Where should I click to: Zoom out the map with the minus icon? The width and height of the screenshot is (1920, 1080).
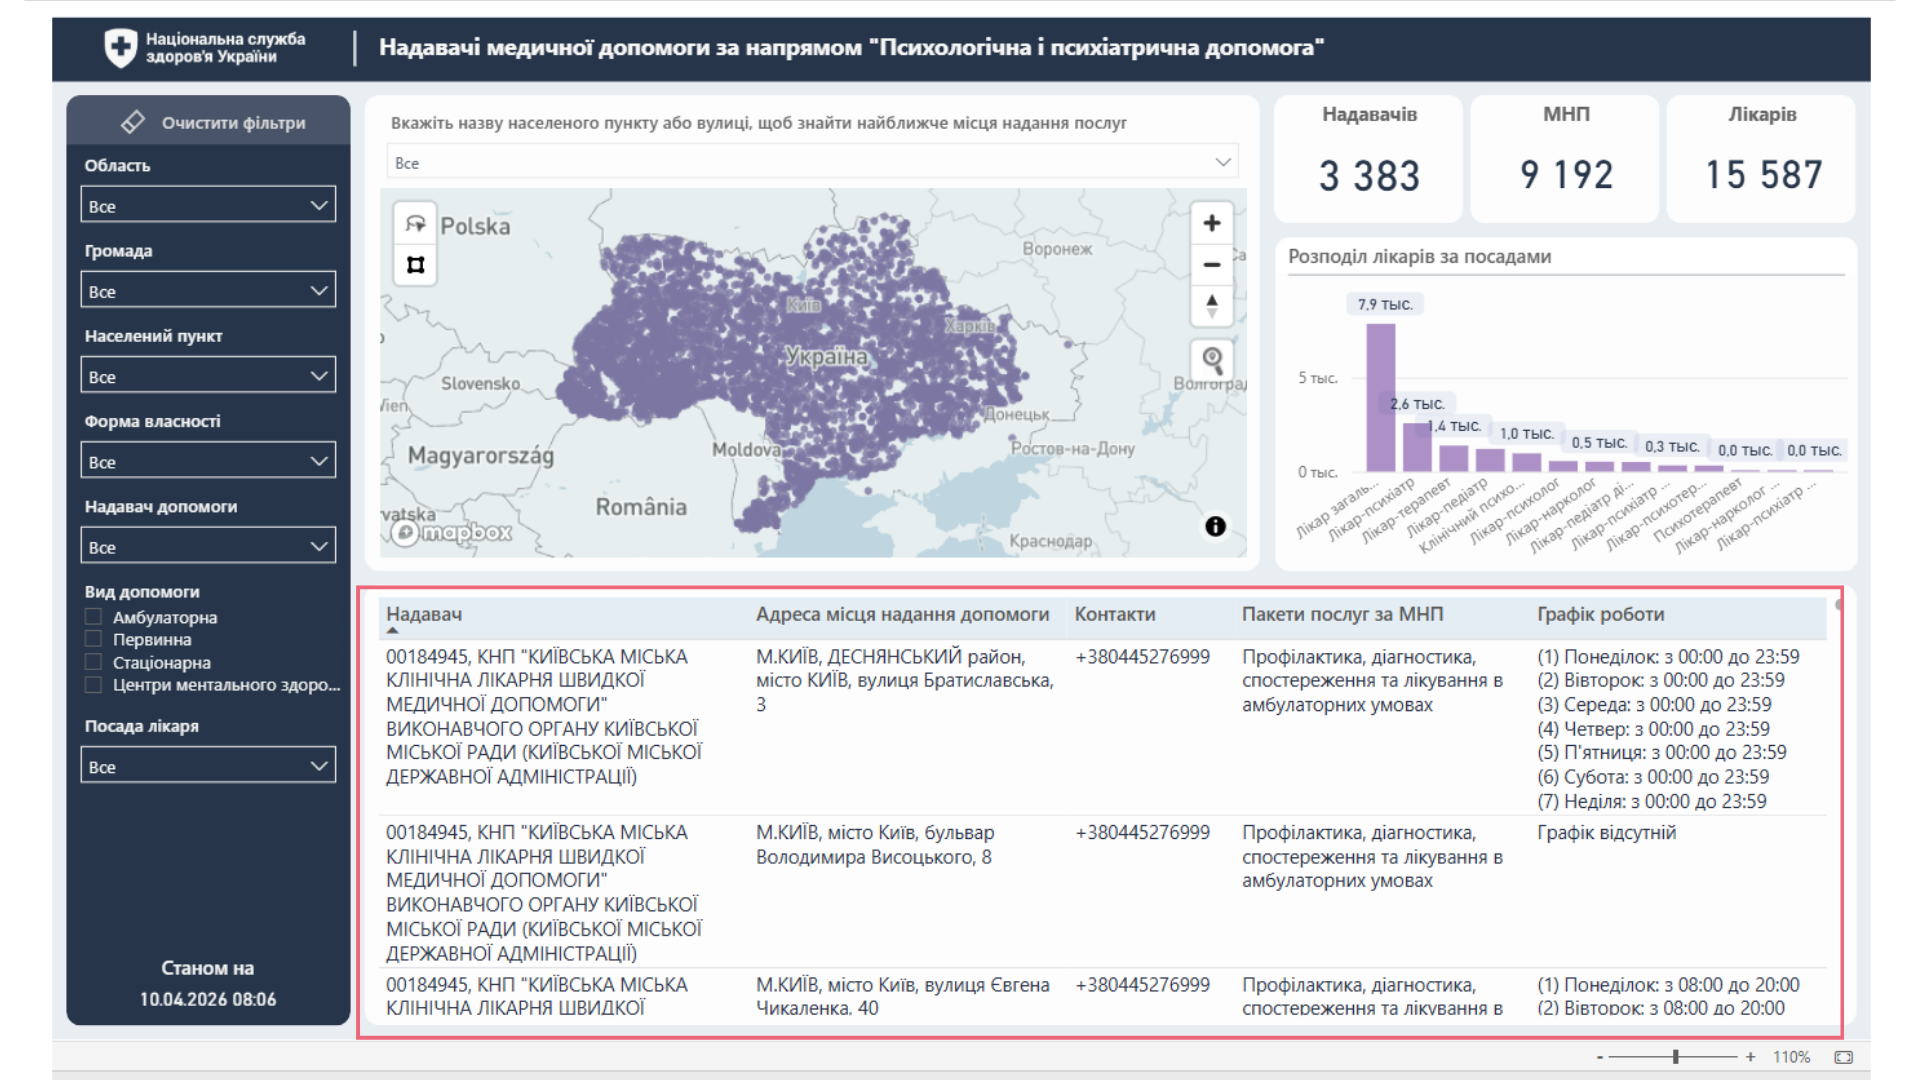[x=1211, y=264]
